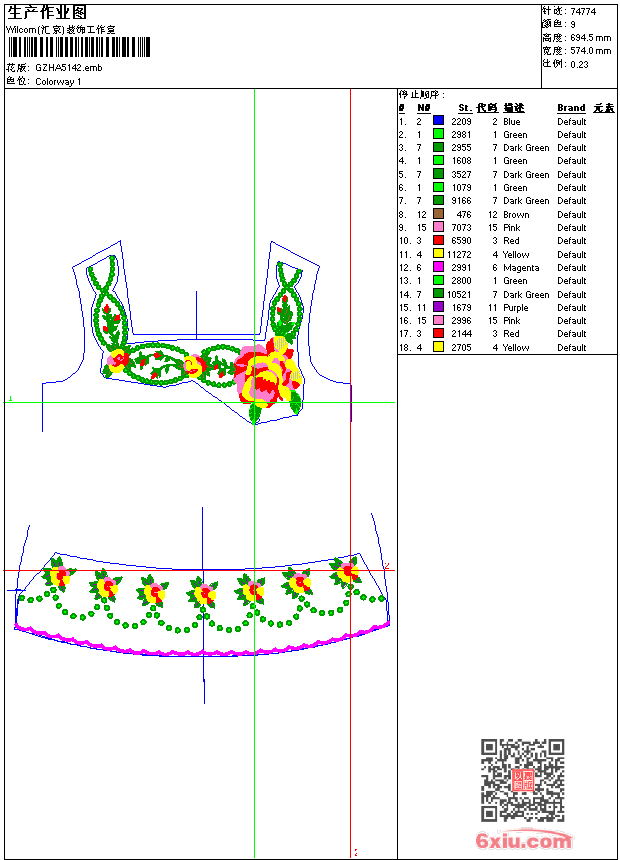Click the Purple swatch in stop row 15
620x860 pixels.
tap(438, 307)
